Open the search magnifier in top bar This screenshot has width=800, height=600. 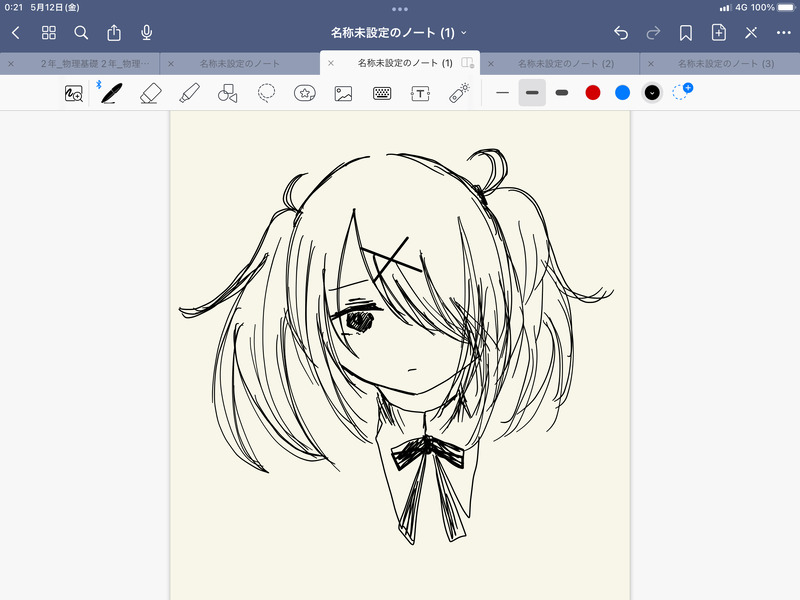pos(81,33)
